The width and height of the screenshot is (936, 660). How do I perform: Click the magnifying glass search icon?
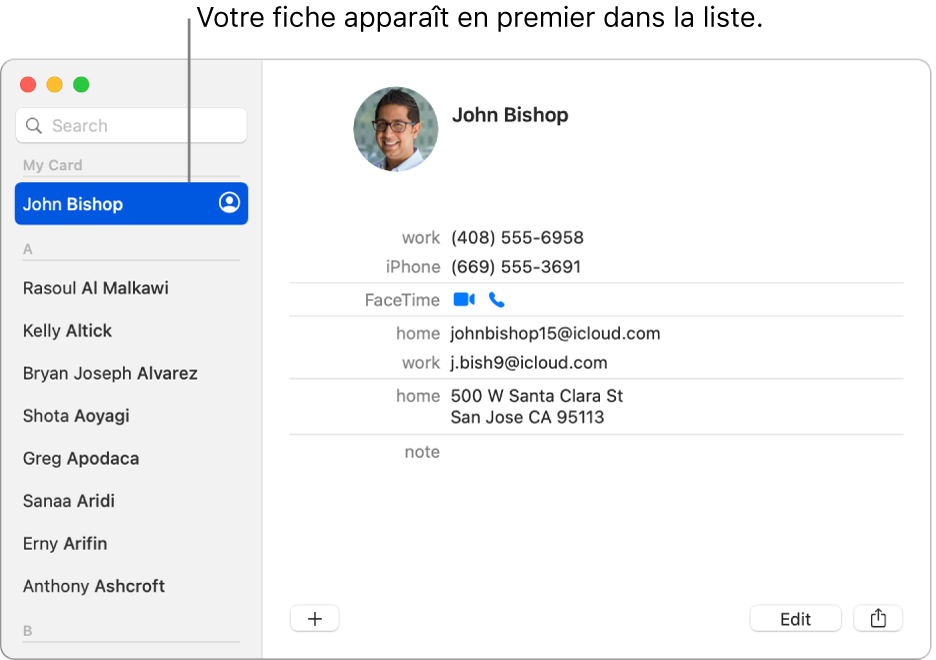click(34, 125)
